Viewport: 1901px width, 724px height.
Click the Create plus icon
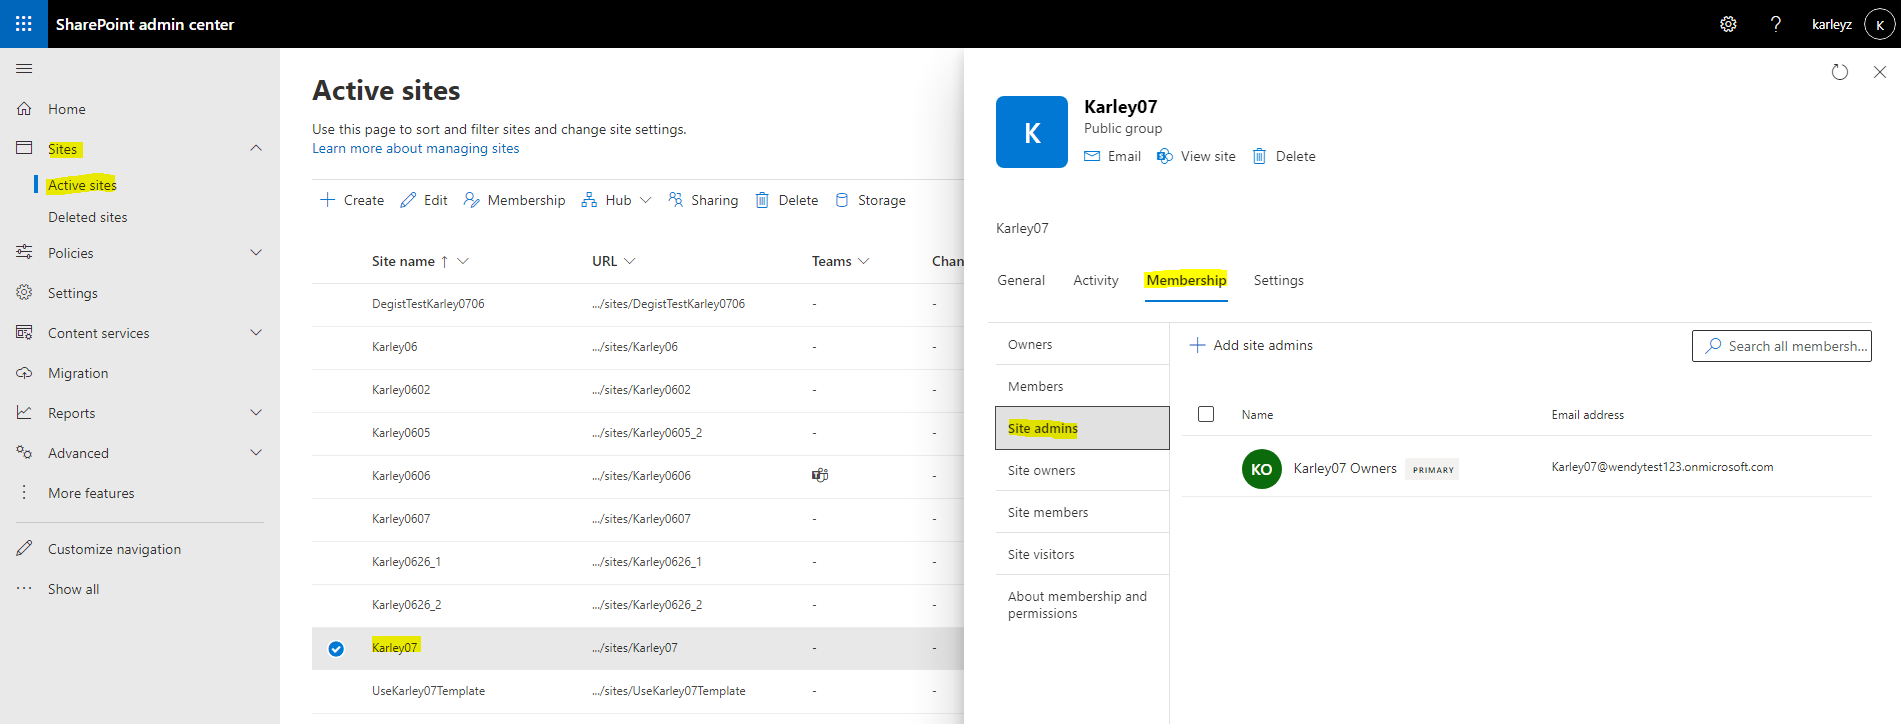(327, 200)
